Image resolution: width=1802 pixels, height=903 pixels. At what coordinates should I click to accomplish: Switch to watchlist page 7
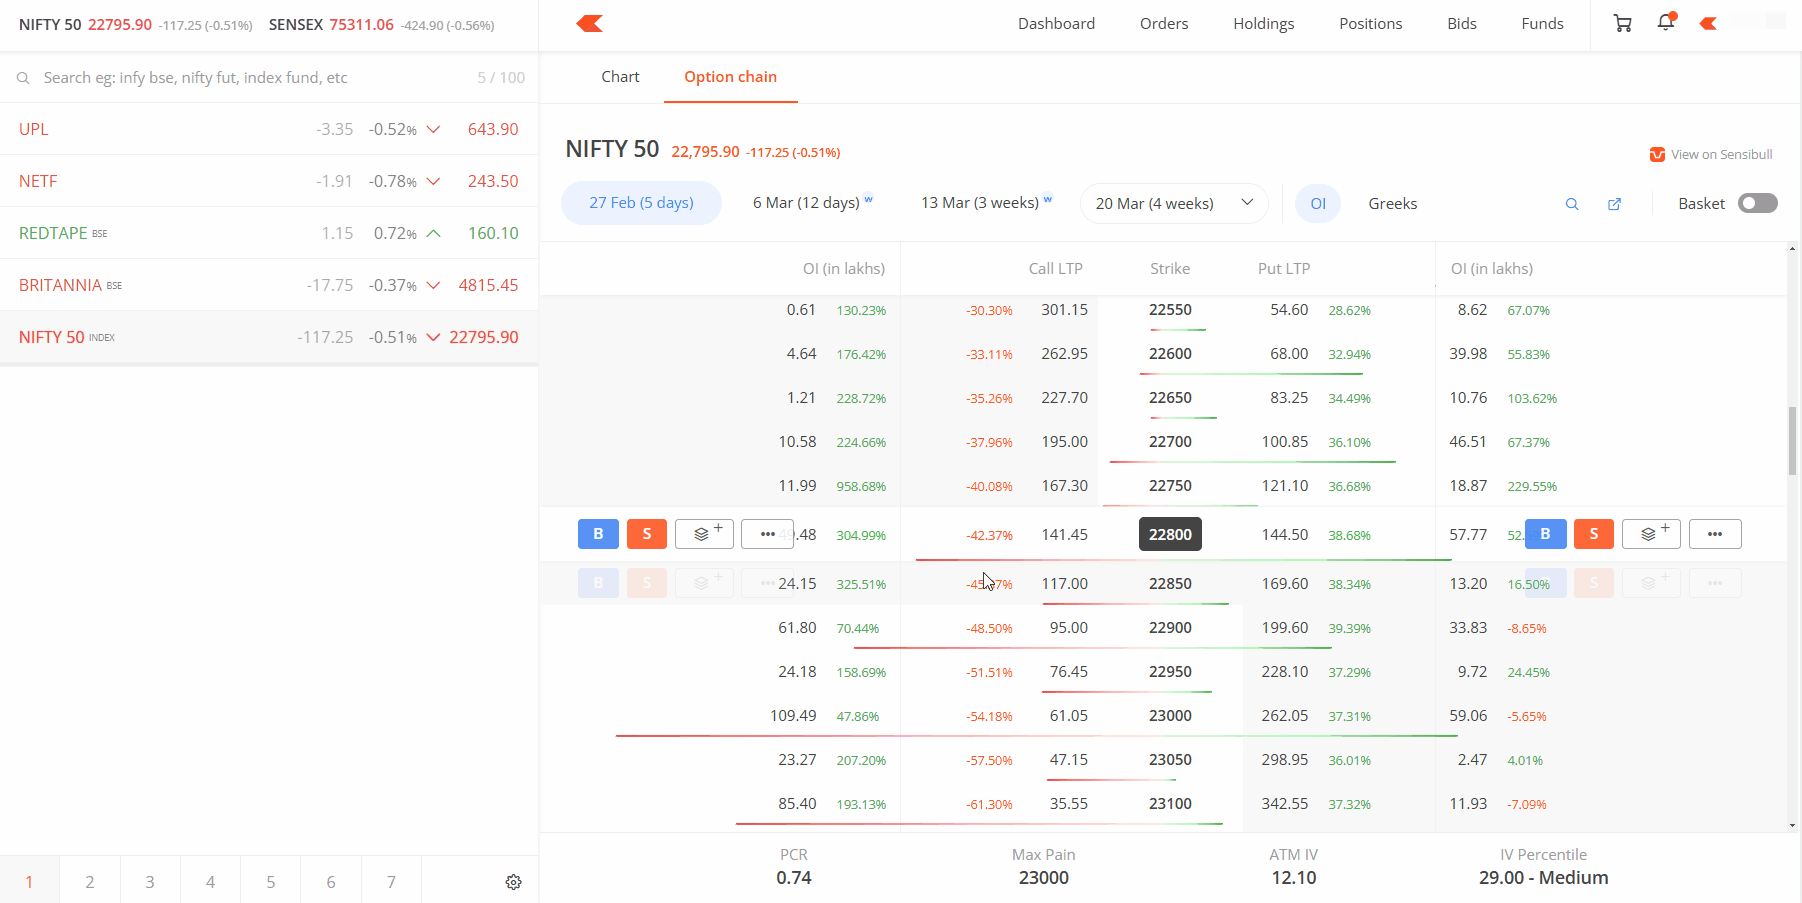click(391, 881)
